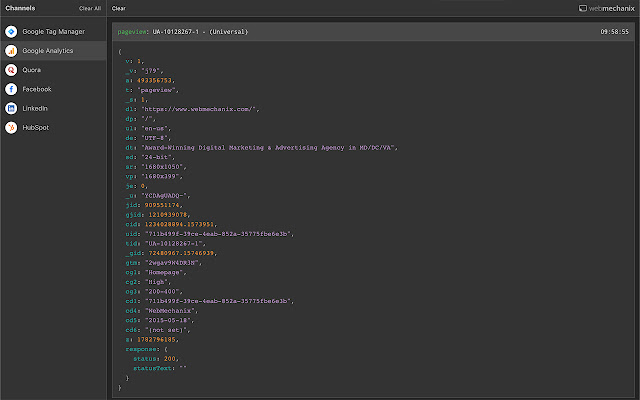Click the a 493356753 value
Viewport: 640px width, 400px height.
point(154,80)
